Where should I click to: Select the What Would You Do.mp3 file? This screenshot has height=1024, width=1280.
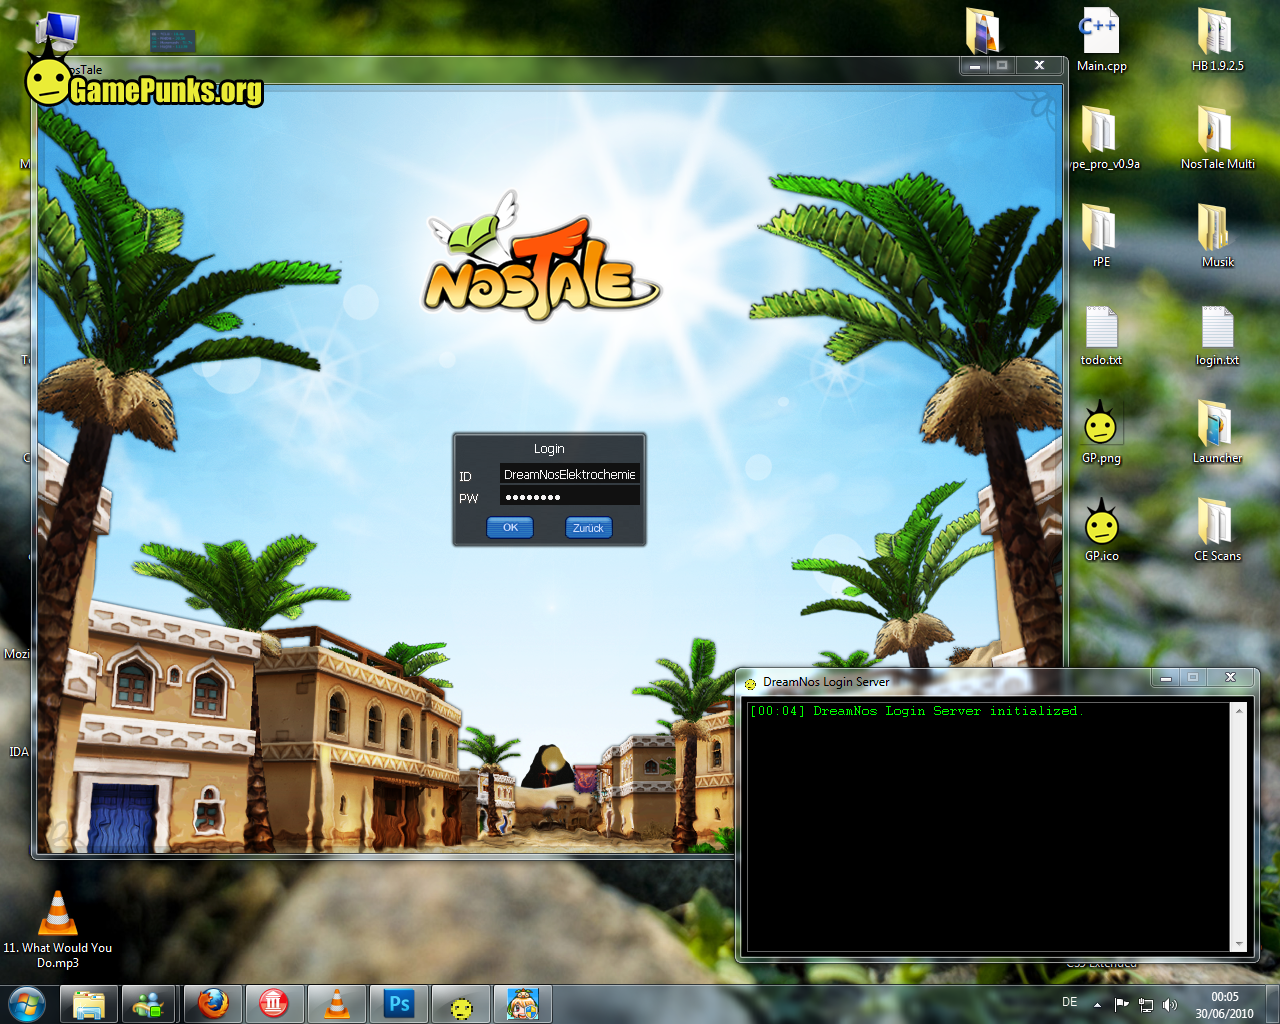click(58, 929)
